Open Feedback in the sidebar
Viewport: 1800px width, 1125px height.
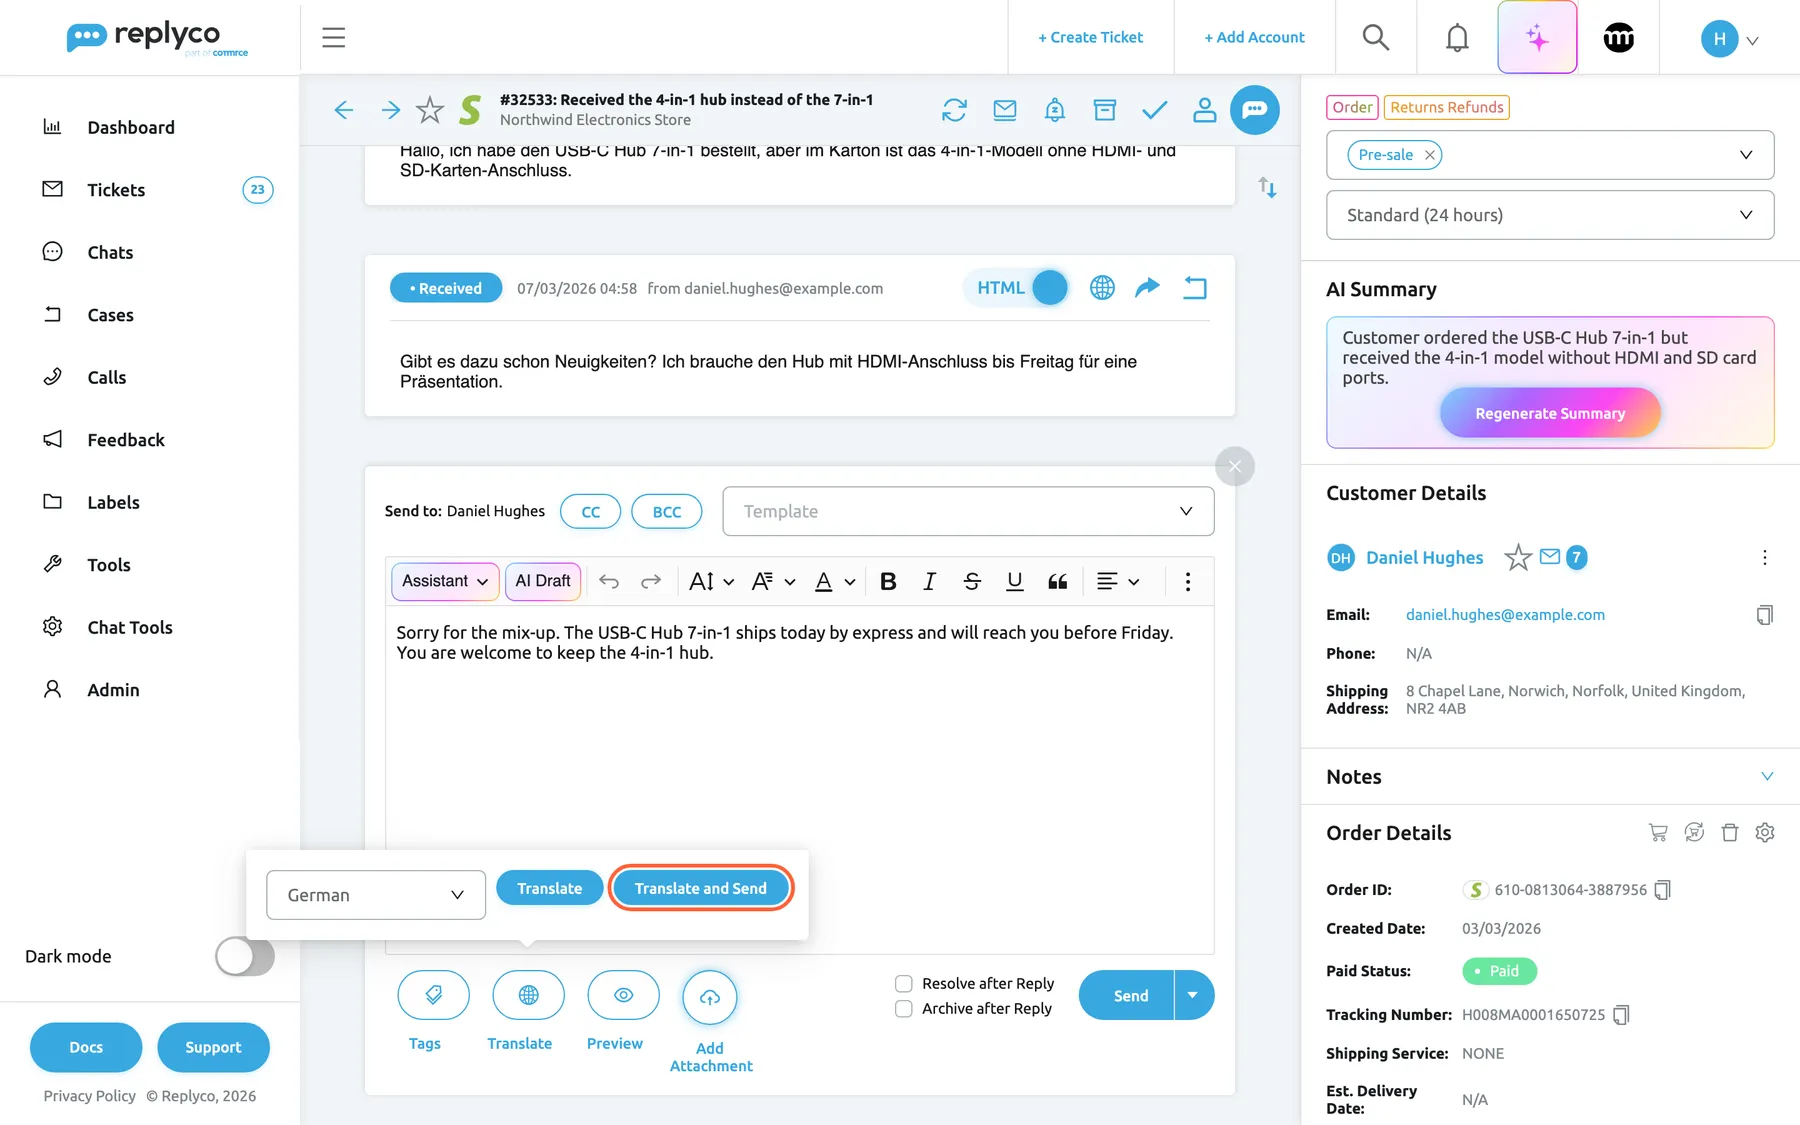click(x=126, y=440)
